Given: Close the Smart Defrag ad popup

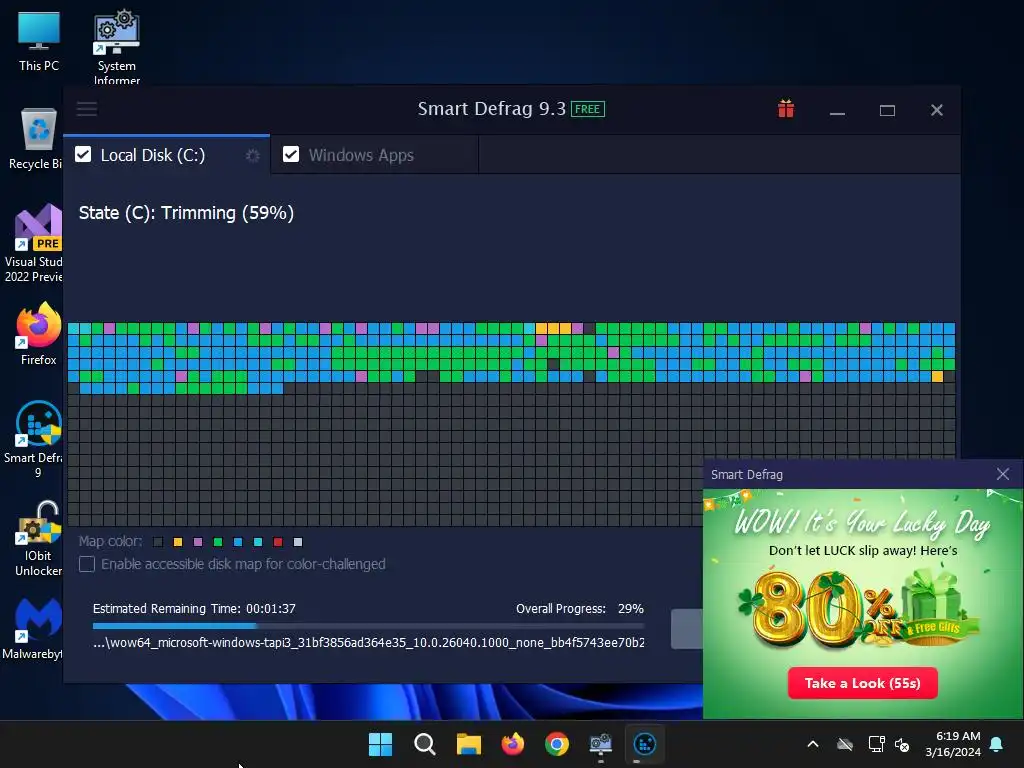Looking at the screenshot, I should 1003,474.
